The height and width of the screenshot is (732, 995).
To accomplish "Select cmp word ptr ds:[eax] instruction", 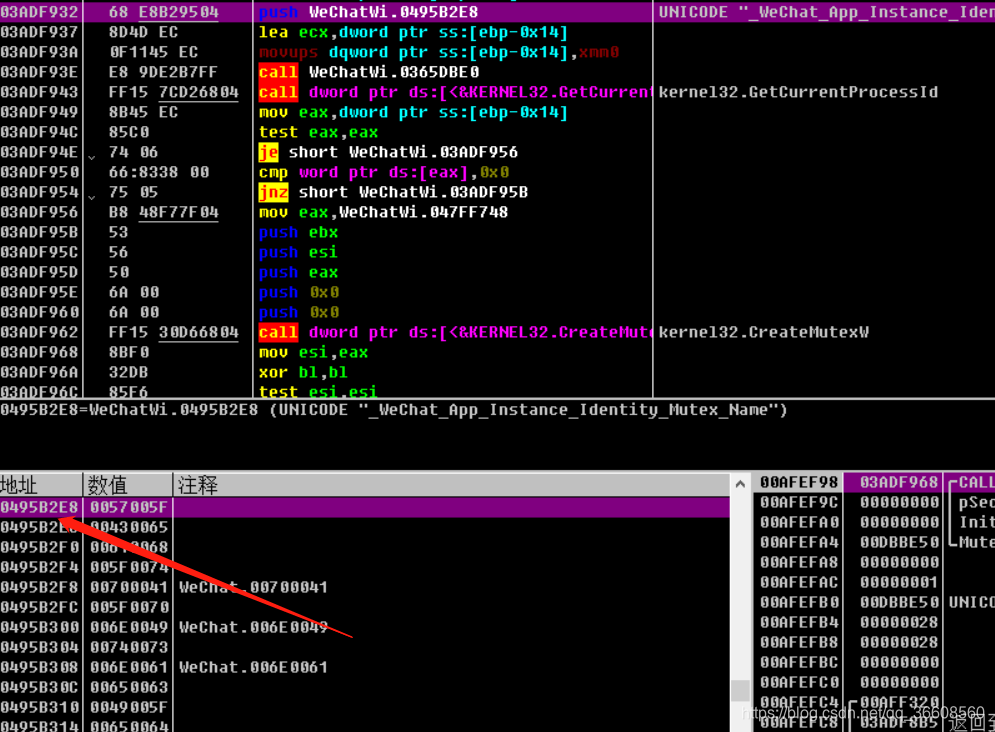I will pos(384,172).
